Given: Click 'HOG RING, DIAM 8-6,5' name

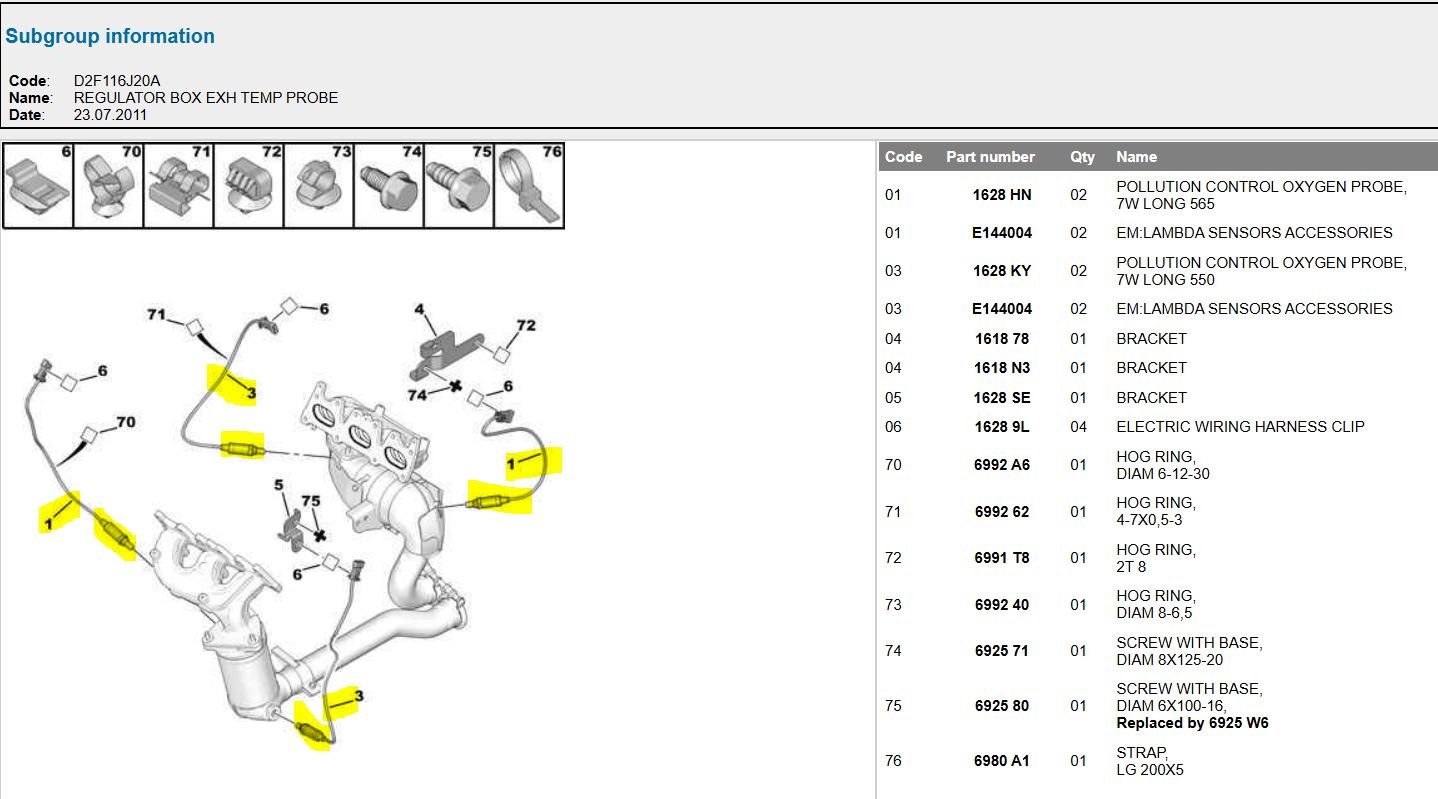Looking at the screenshot, I should pyautogui.click(x=1156, y=605).
